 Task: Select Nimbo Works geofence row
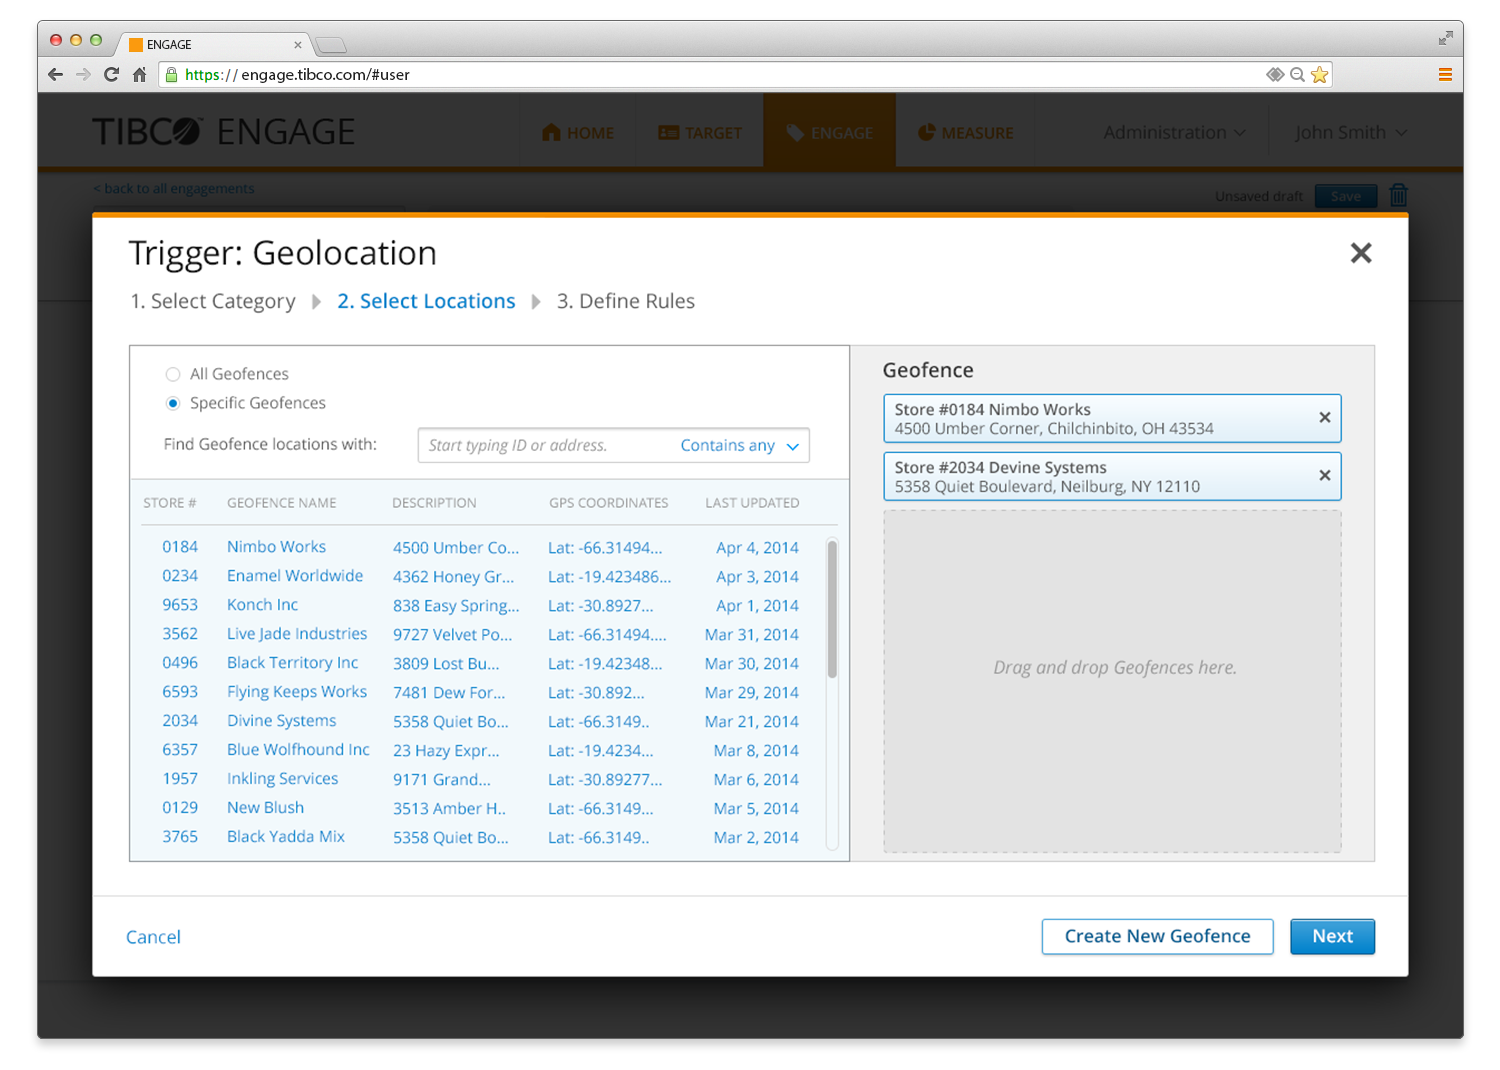tap(481, 547)
